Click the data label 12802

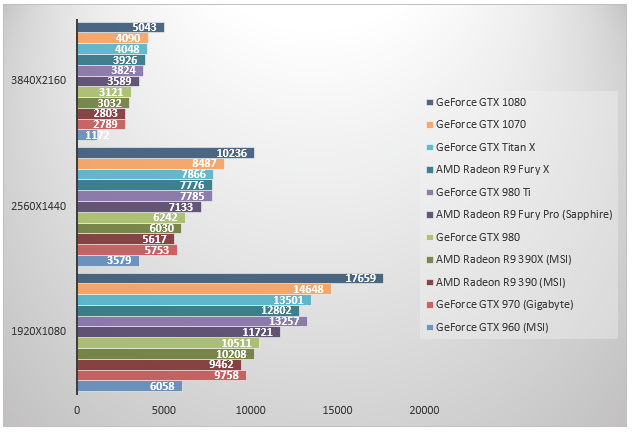[276, 310]
